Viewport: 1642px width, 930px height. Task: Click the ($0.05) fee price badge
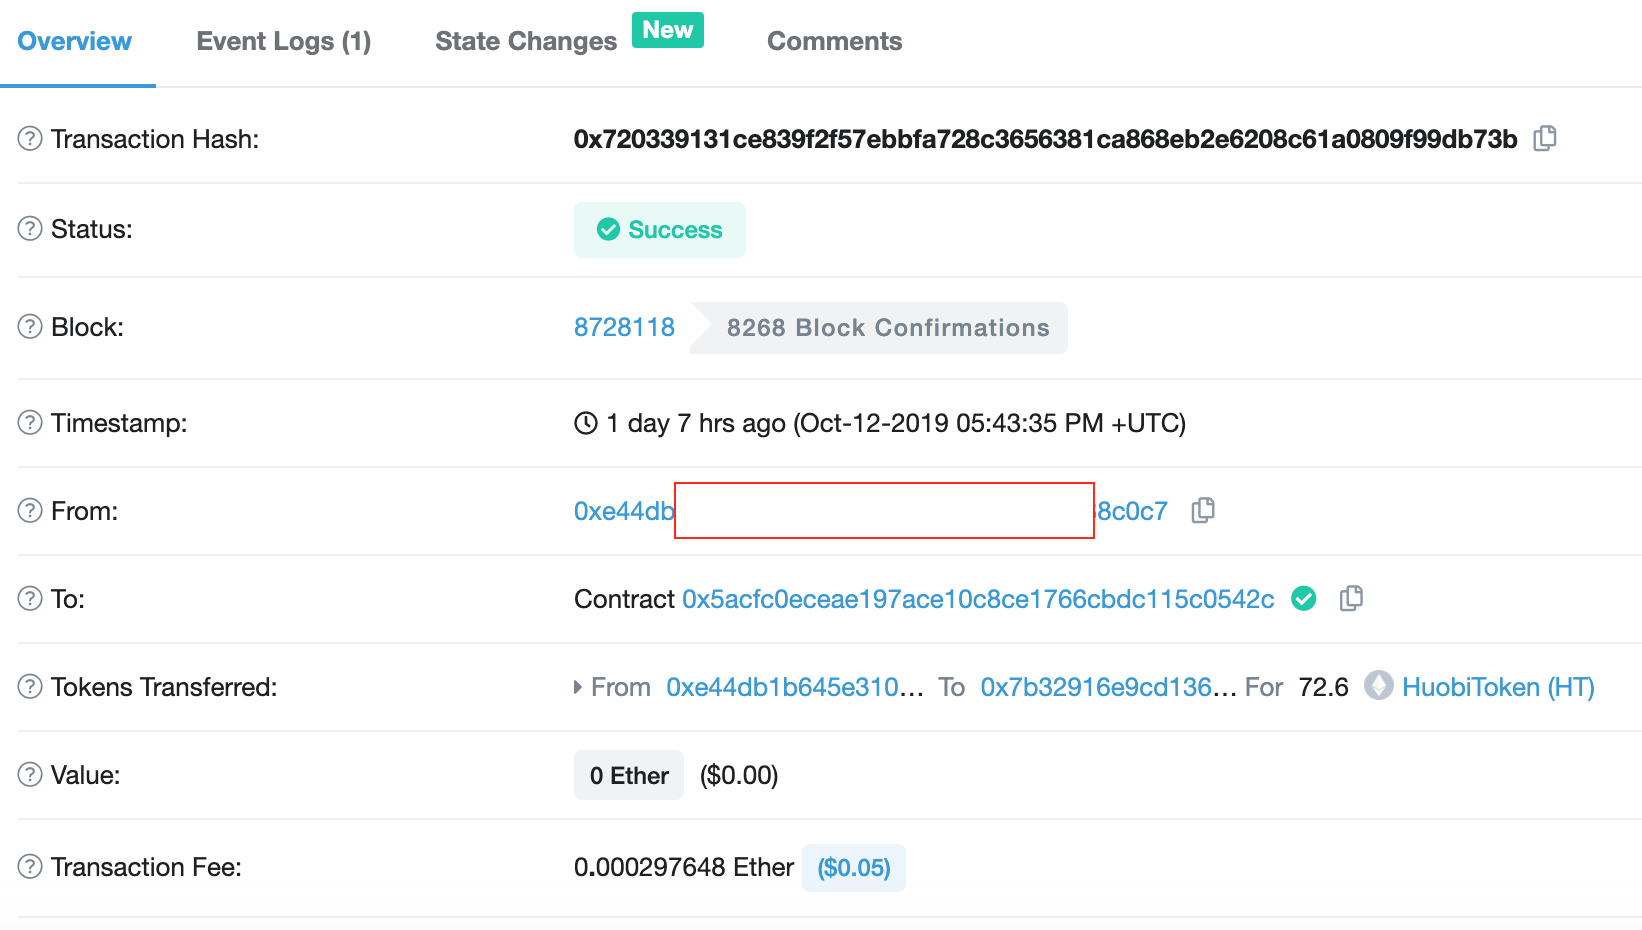coord(854,867)
